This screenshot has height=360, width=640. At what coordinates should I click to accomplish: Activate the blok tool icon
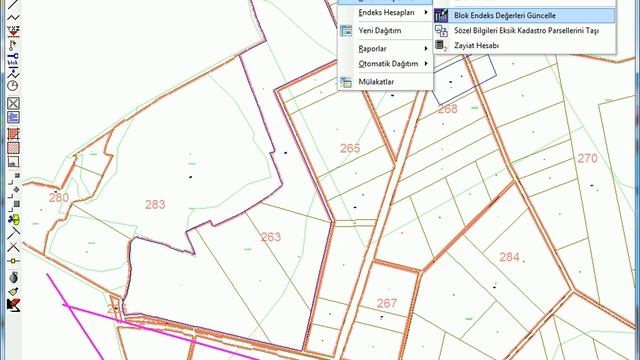click(13, 60)
